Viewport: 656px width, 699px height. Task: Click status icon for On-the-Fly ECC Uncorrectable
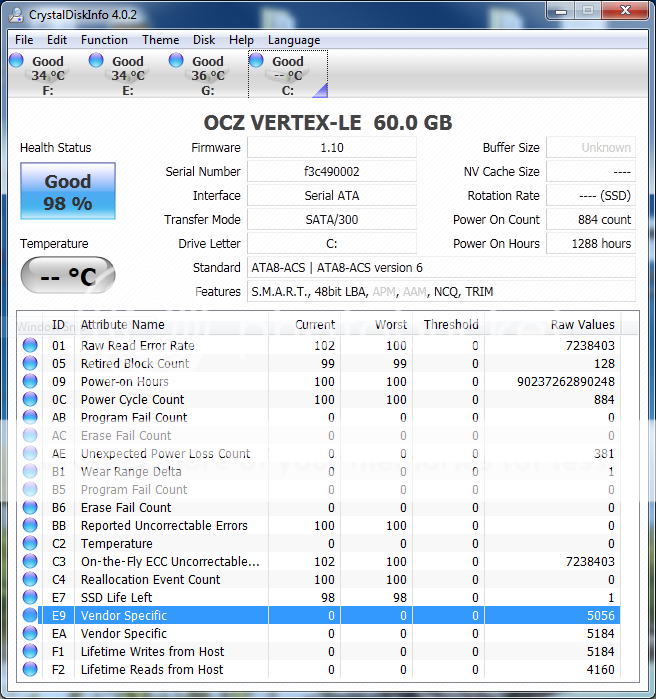click(30, 562)
